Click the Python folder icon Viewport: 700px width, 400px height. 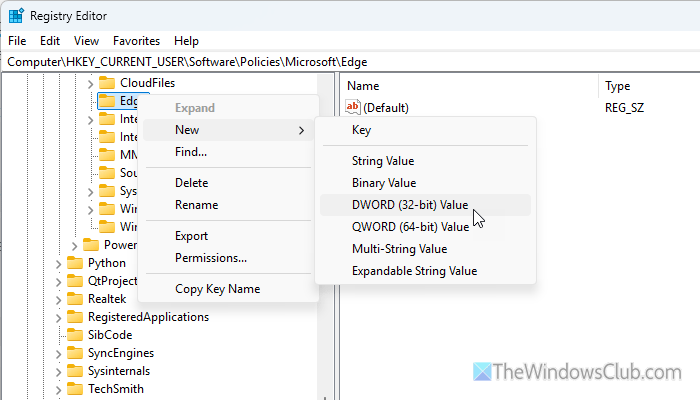(76, 263)
